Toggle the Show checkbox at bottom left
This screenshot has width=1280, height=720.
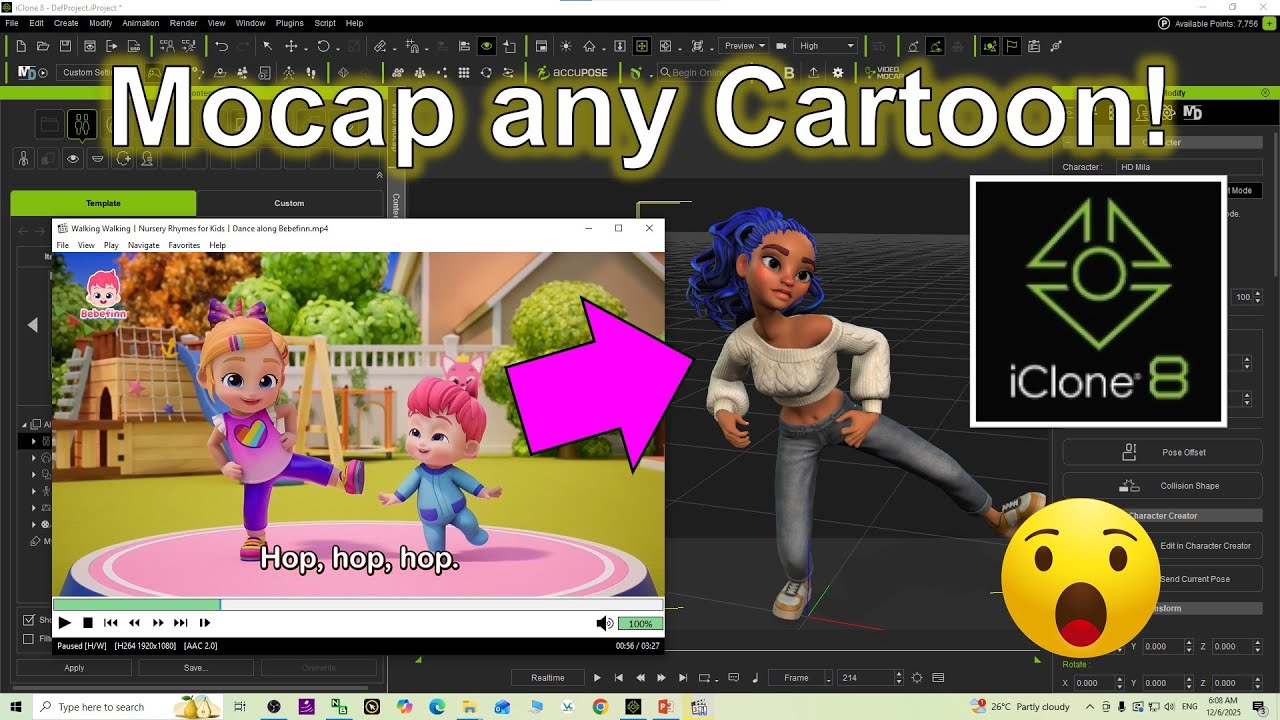click(x=28, y=620)
